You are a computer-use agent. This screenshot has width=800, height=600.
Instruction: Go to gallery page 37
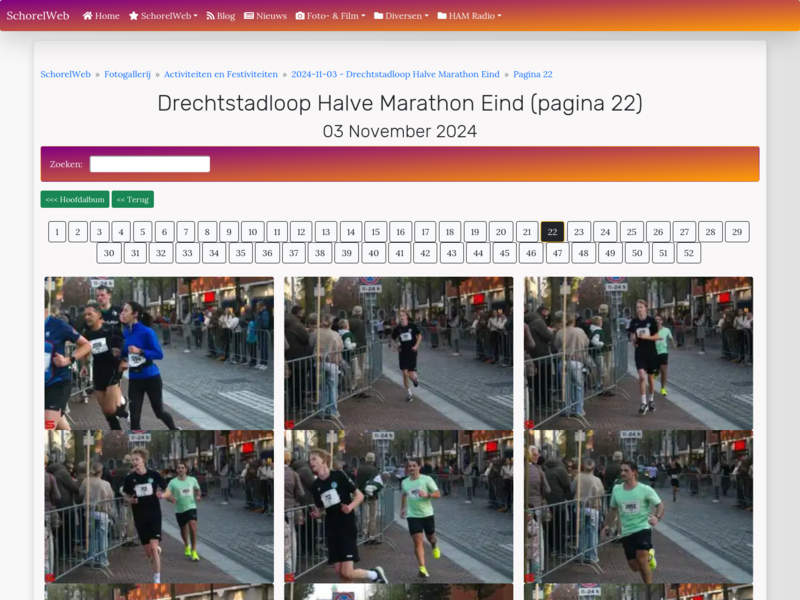(x=294, y=253)
